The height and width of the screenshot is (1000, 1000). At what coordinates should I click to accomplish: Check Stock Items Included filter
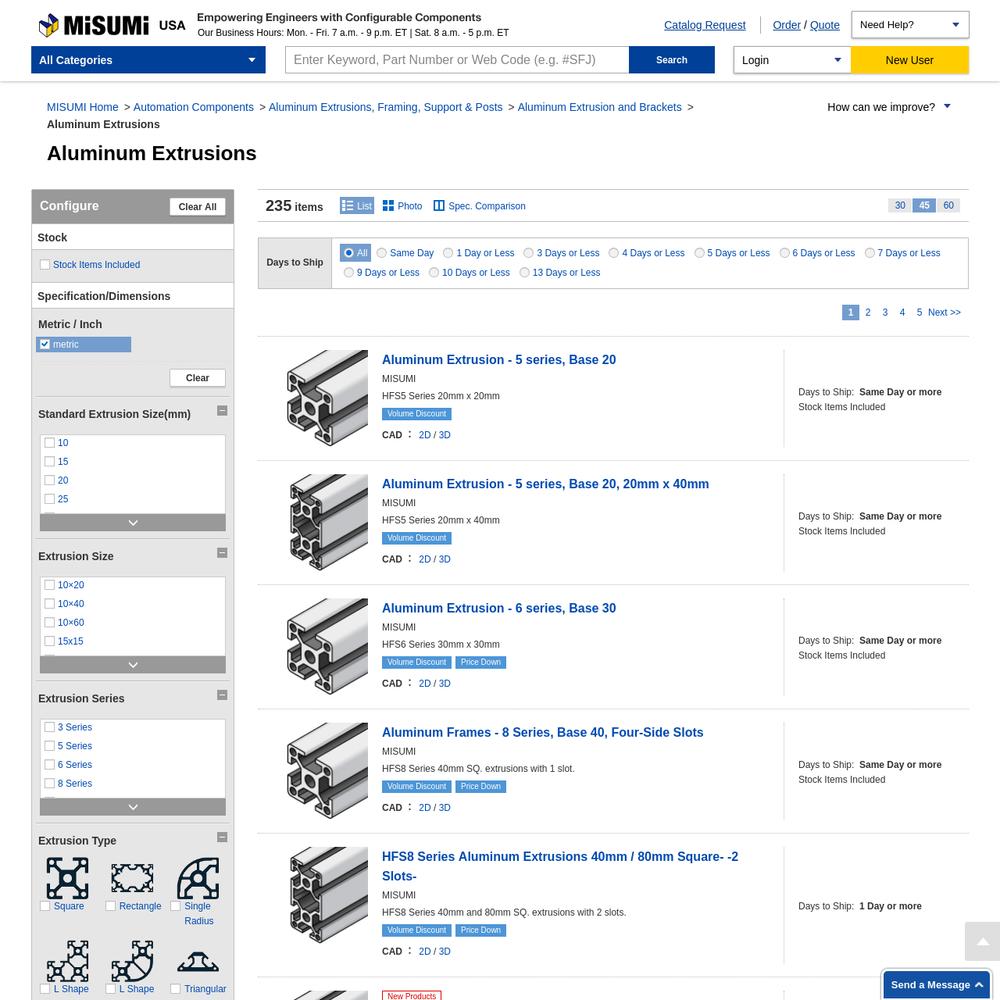[x=45, y=265]
